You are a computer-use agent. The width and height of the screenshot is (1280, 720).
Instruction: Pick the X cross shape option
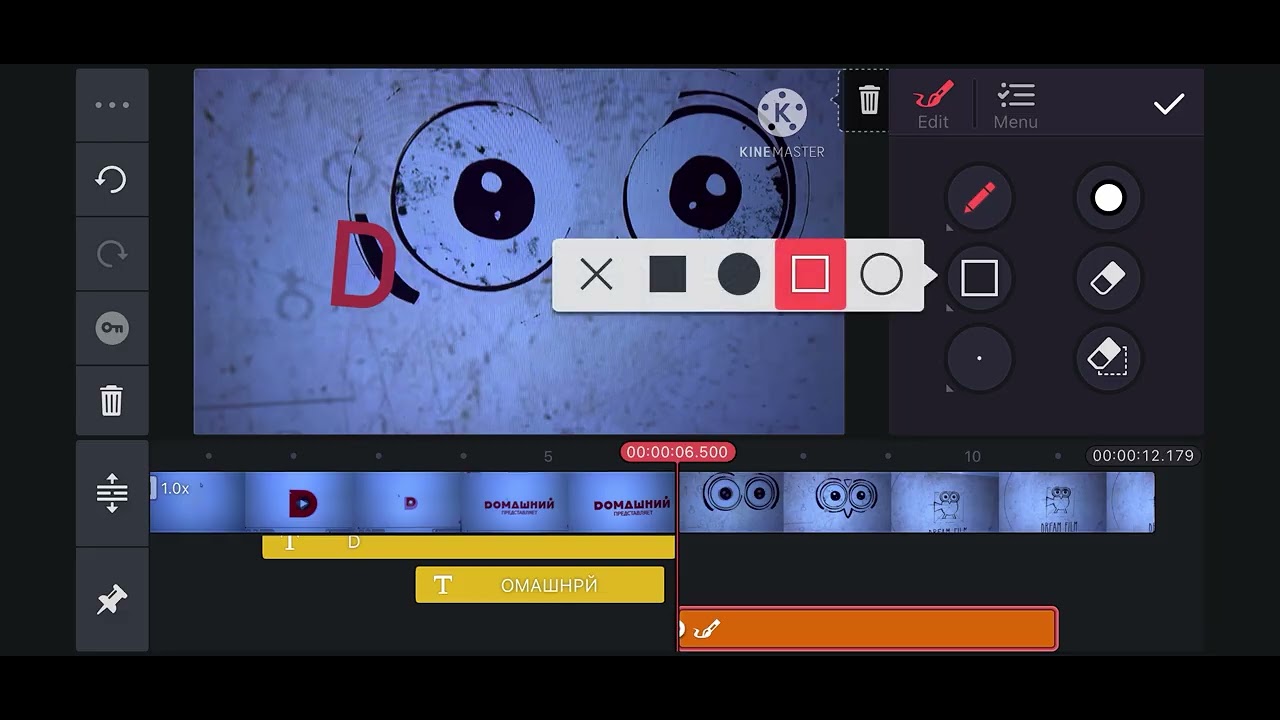pyautogui.click(x=596, y=274)
